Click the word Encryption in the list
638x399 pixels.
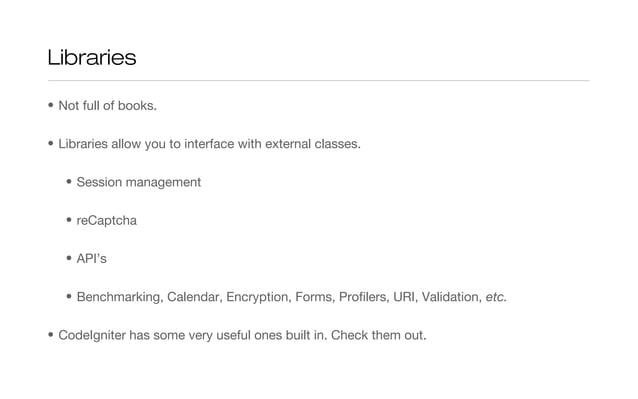(258, 297)
